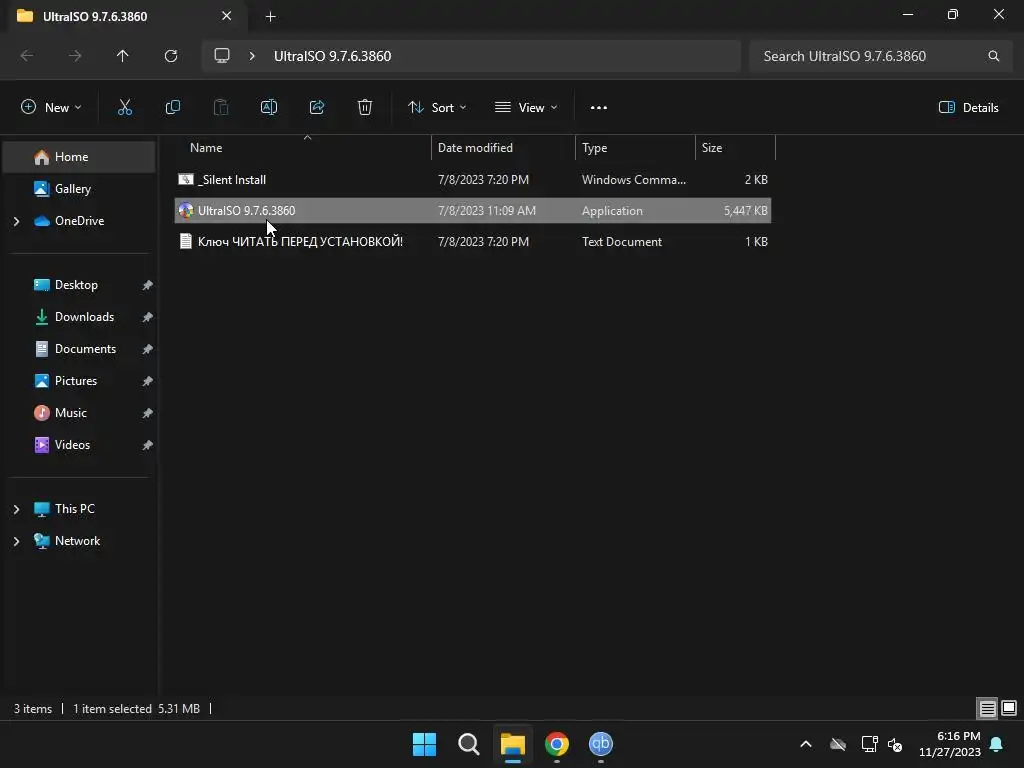
Task: Open the New dropdown menu
Action: pyautogui.click(x=51, y=108)
